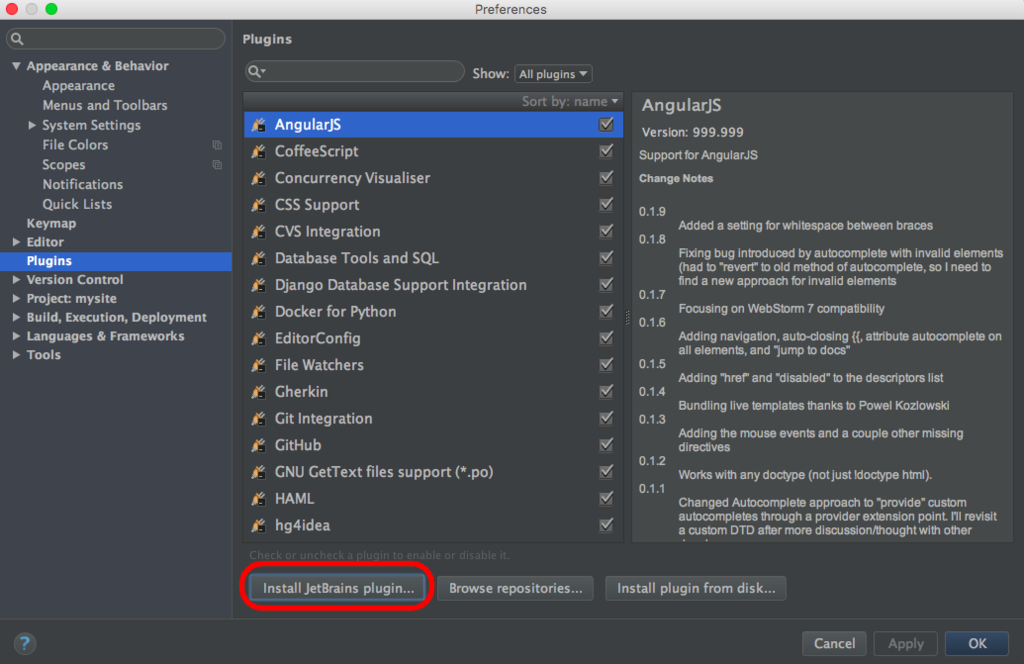Viewport: 1024px width, 664px height.
Task: Uncheck the Git Integration plugin
Action: pyautogui.click(x=606, y=418)
